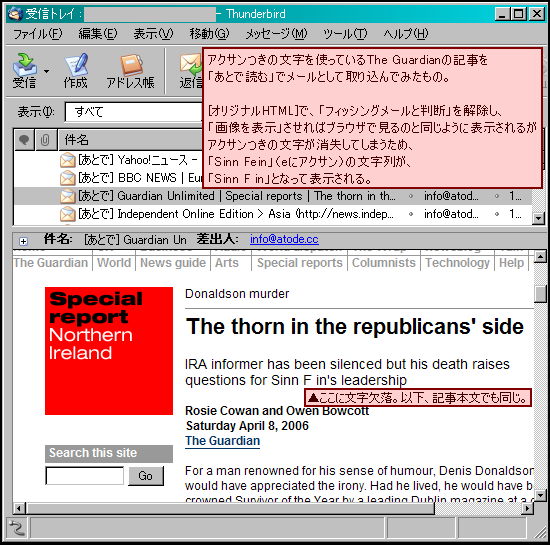Open the アドレス帳 (Address Book) icon
This screenshot has height=545, width=550.
pos(130,71)
